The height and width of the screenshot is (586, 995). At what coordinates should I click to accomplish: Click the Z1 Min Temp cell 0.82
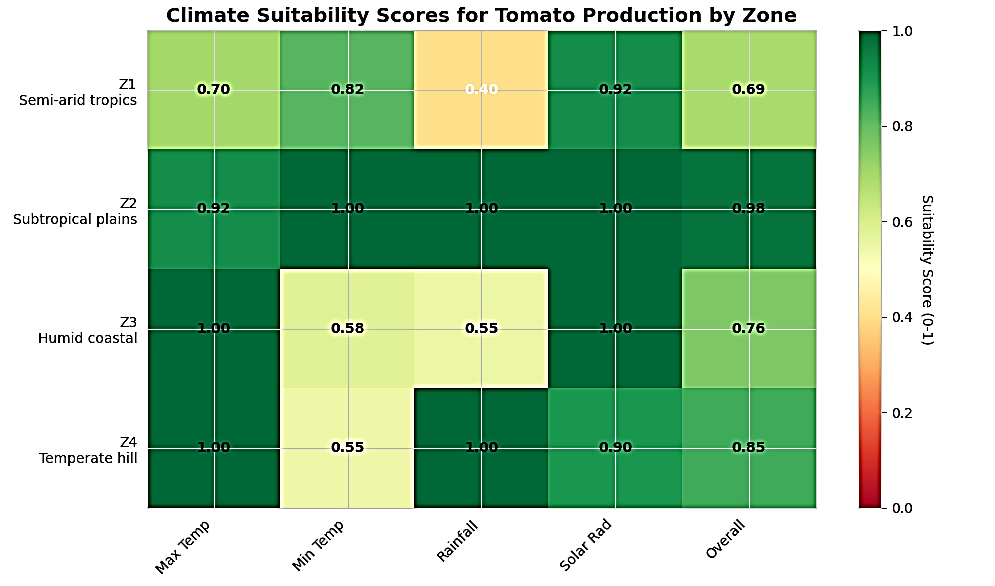tap(347, 90)
